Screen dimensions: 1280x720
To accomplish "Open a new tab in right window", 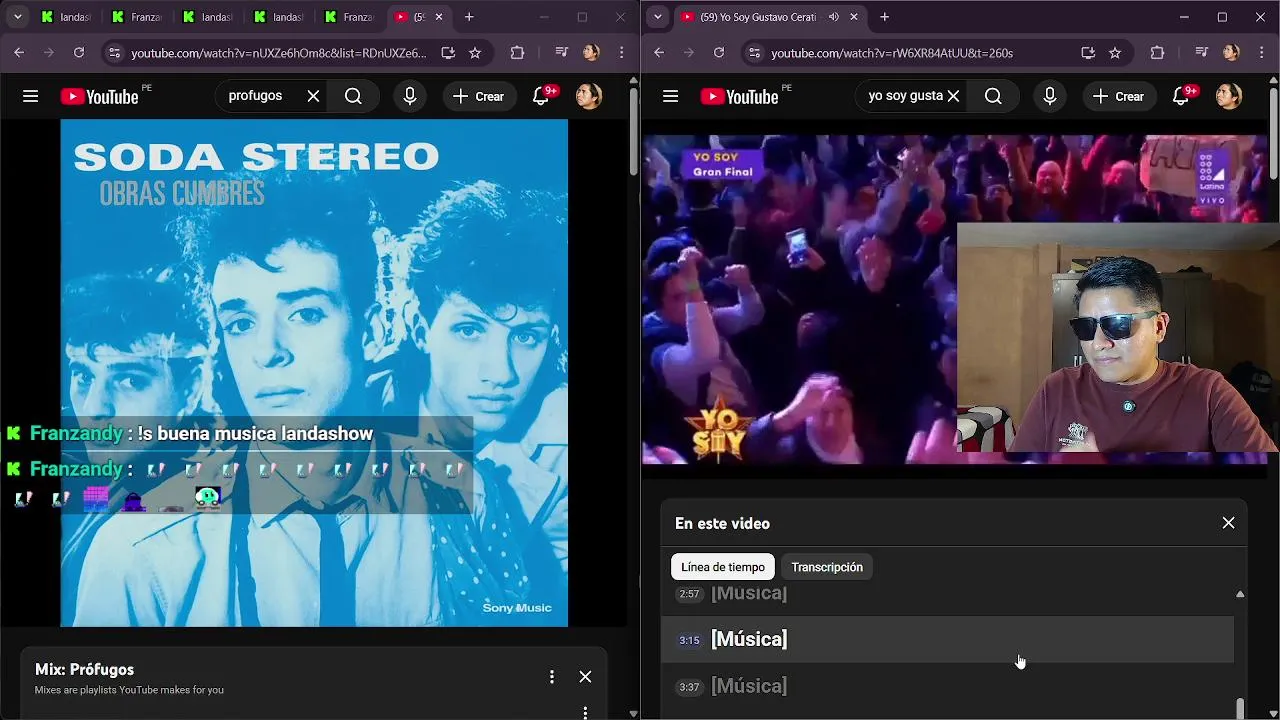I will pyautogui.click(x=884, y=17).
